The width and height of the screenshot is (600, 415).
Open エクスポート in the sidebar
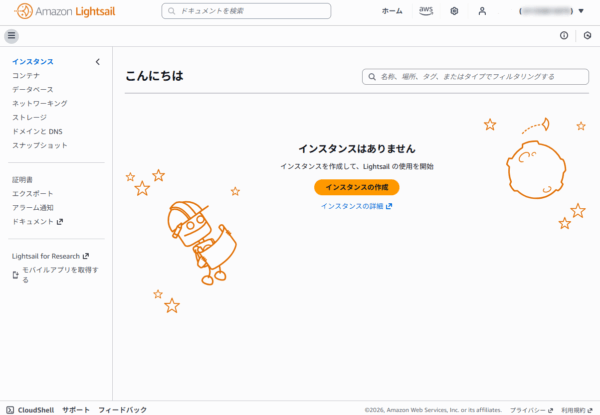point(33,194)
